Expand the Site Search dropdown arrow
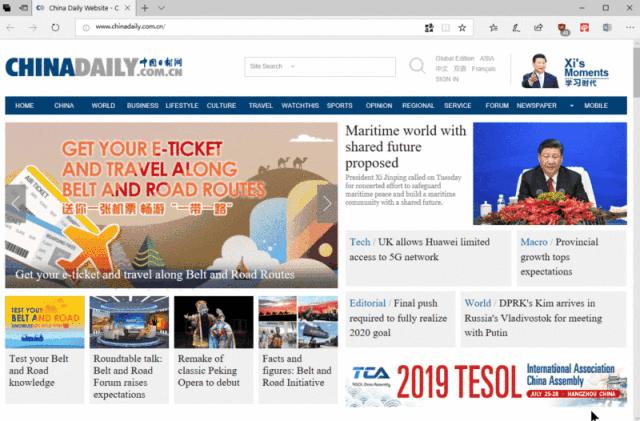 pyautogui.click(x=293, y=66)
